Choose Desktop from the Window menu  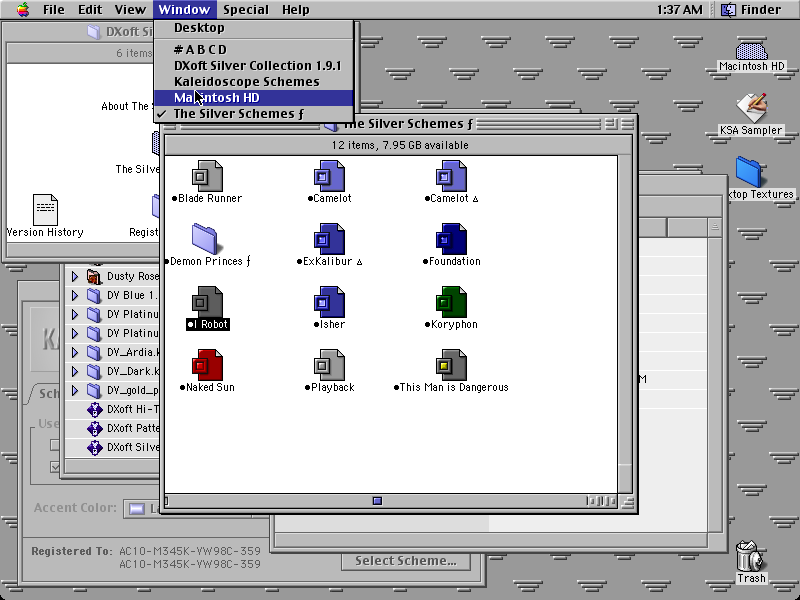pyautogui.click(x=254, y=28)
